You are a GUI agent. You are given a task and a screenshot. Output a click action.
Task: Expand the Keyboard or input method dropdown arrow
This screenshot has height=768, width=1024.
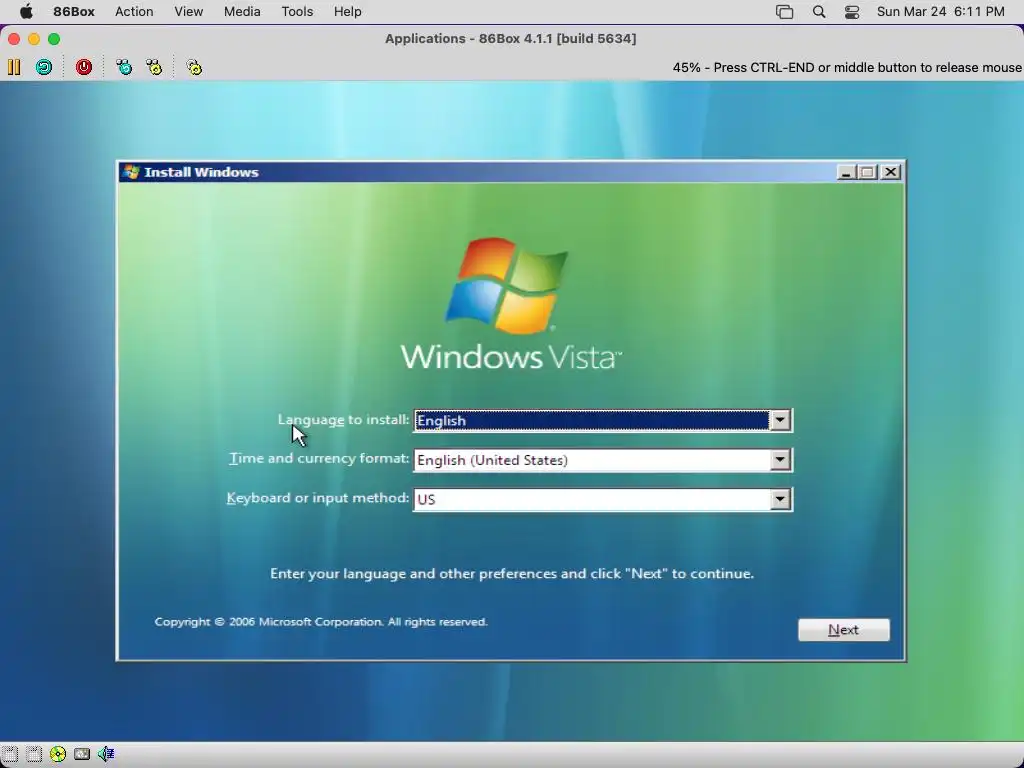click(780, 500)
